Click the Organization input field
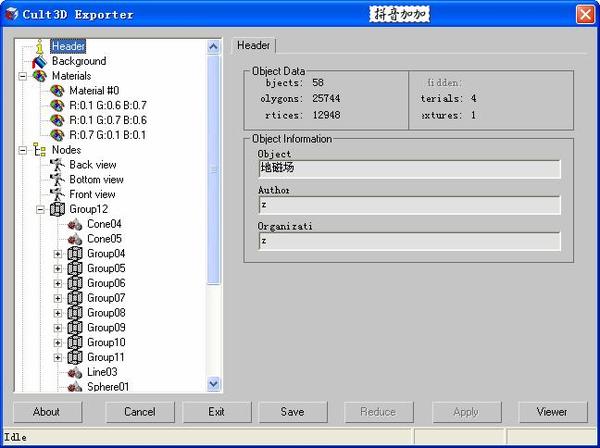The height and width of the screenshot is (448, 600). [409, 241]
